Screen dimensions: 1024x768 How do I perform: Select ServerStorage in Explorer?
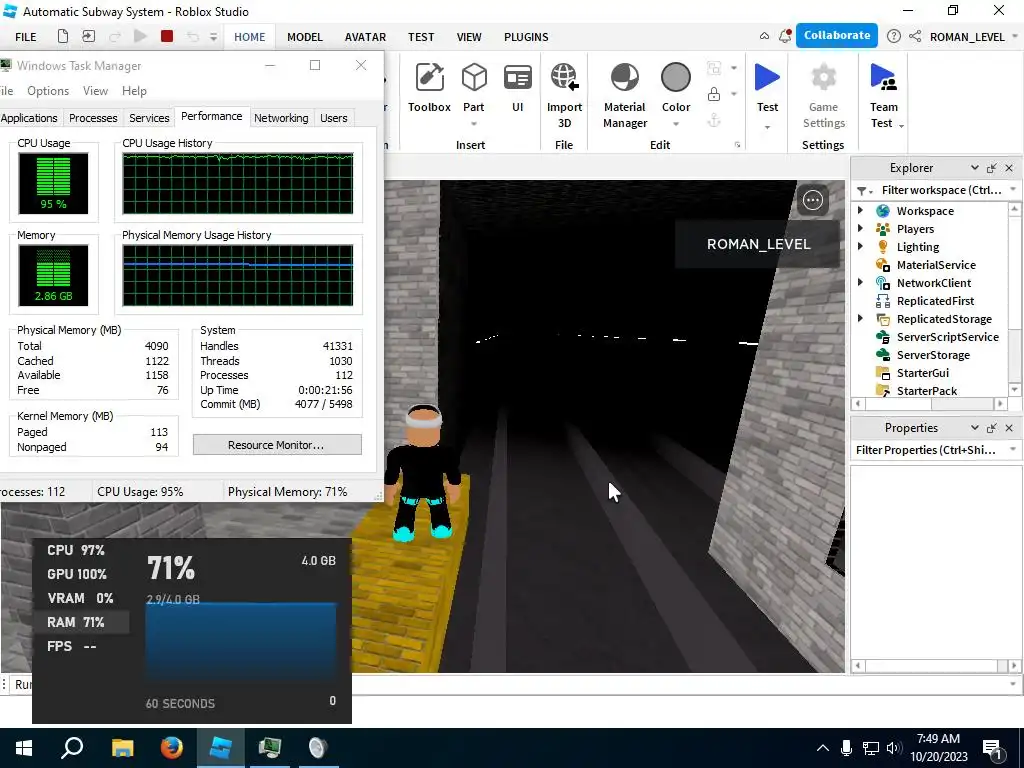[x=933, y=355]
